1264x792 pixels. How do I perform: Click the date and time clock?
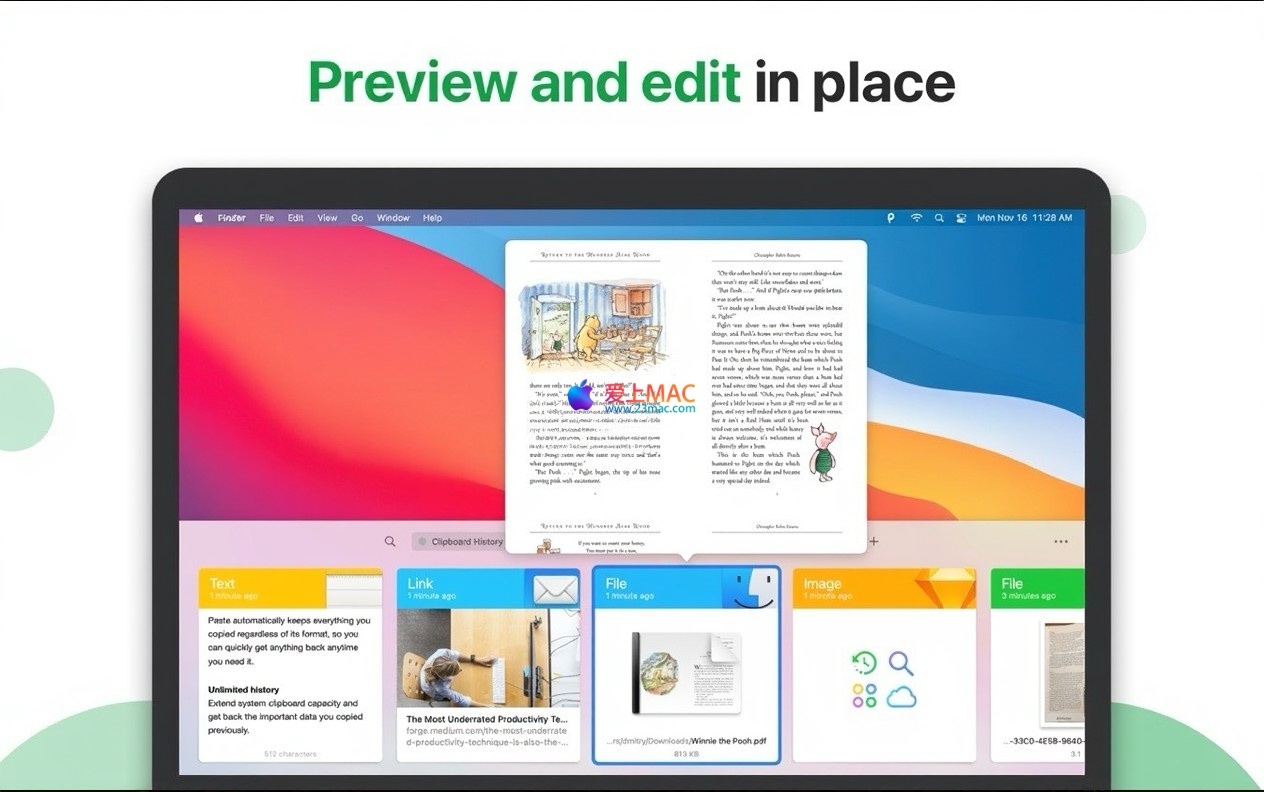[x=1024, y=218]
